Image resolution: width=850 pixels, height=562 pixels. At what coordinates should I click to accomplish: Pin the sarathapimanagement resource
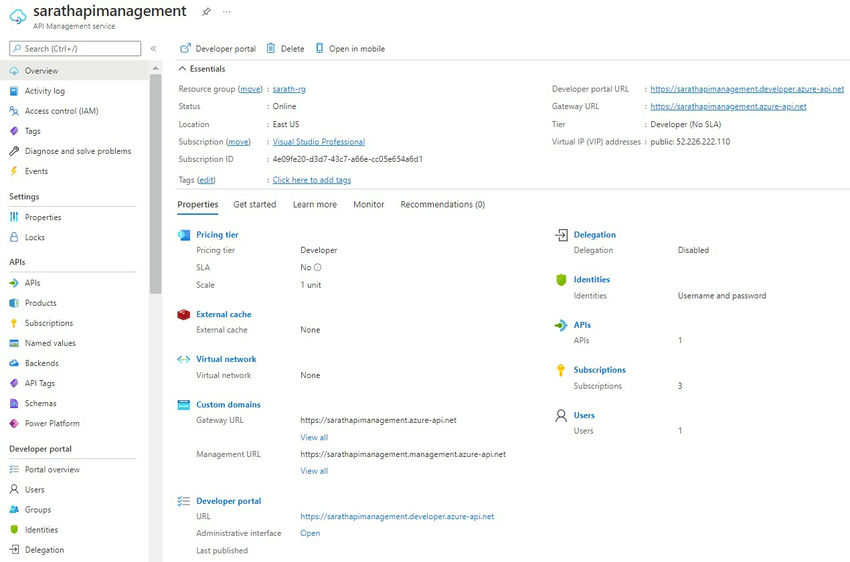point(206,12)
